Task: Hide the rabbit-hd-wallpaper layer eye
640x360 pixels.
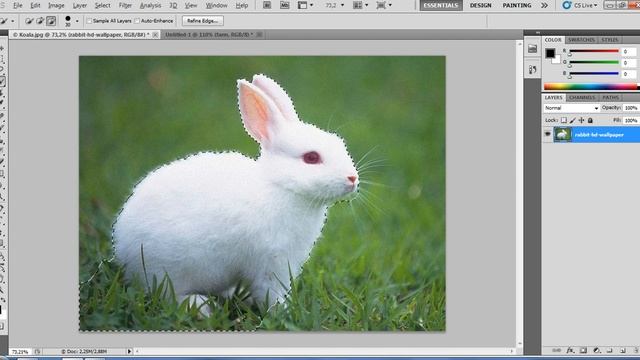Action: (548, 134)
